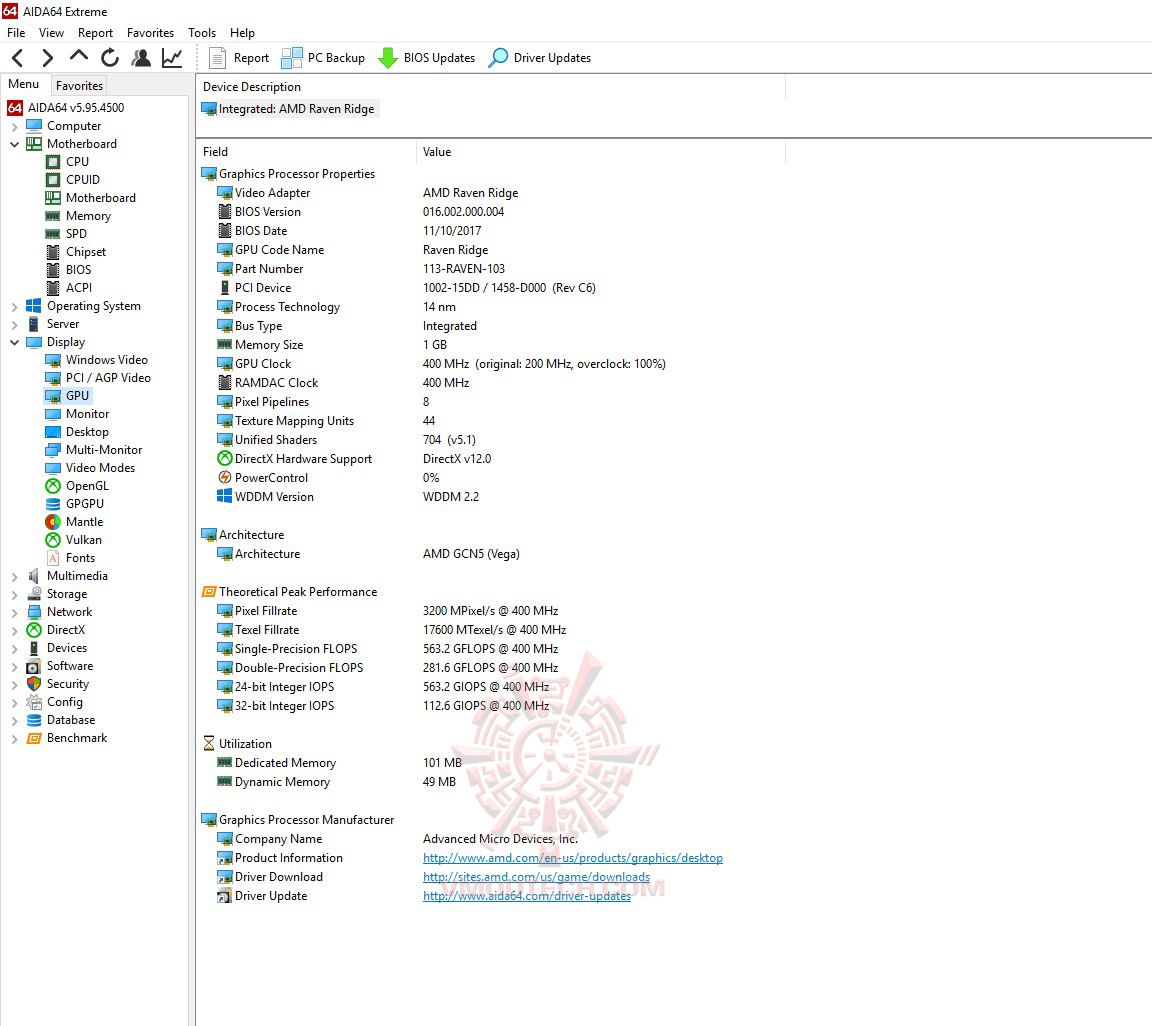Screen dimensions: 1152x1026
Task: Select PCI / AGP Video in the tree
Action: pyautogui.click(x=98, y=378)
